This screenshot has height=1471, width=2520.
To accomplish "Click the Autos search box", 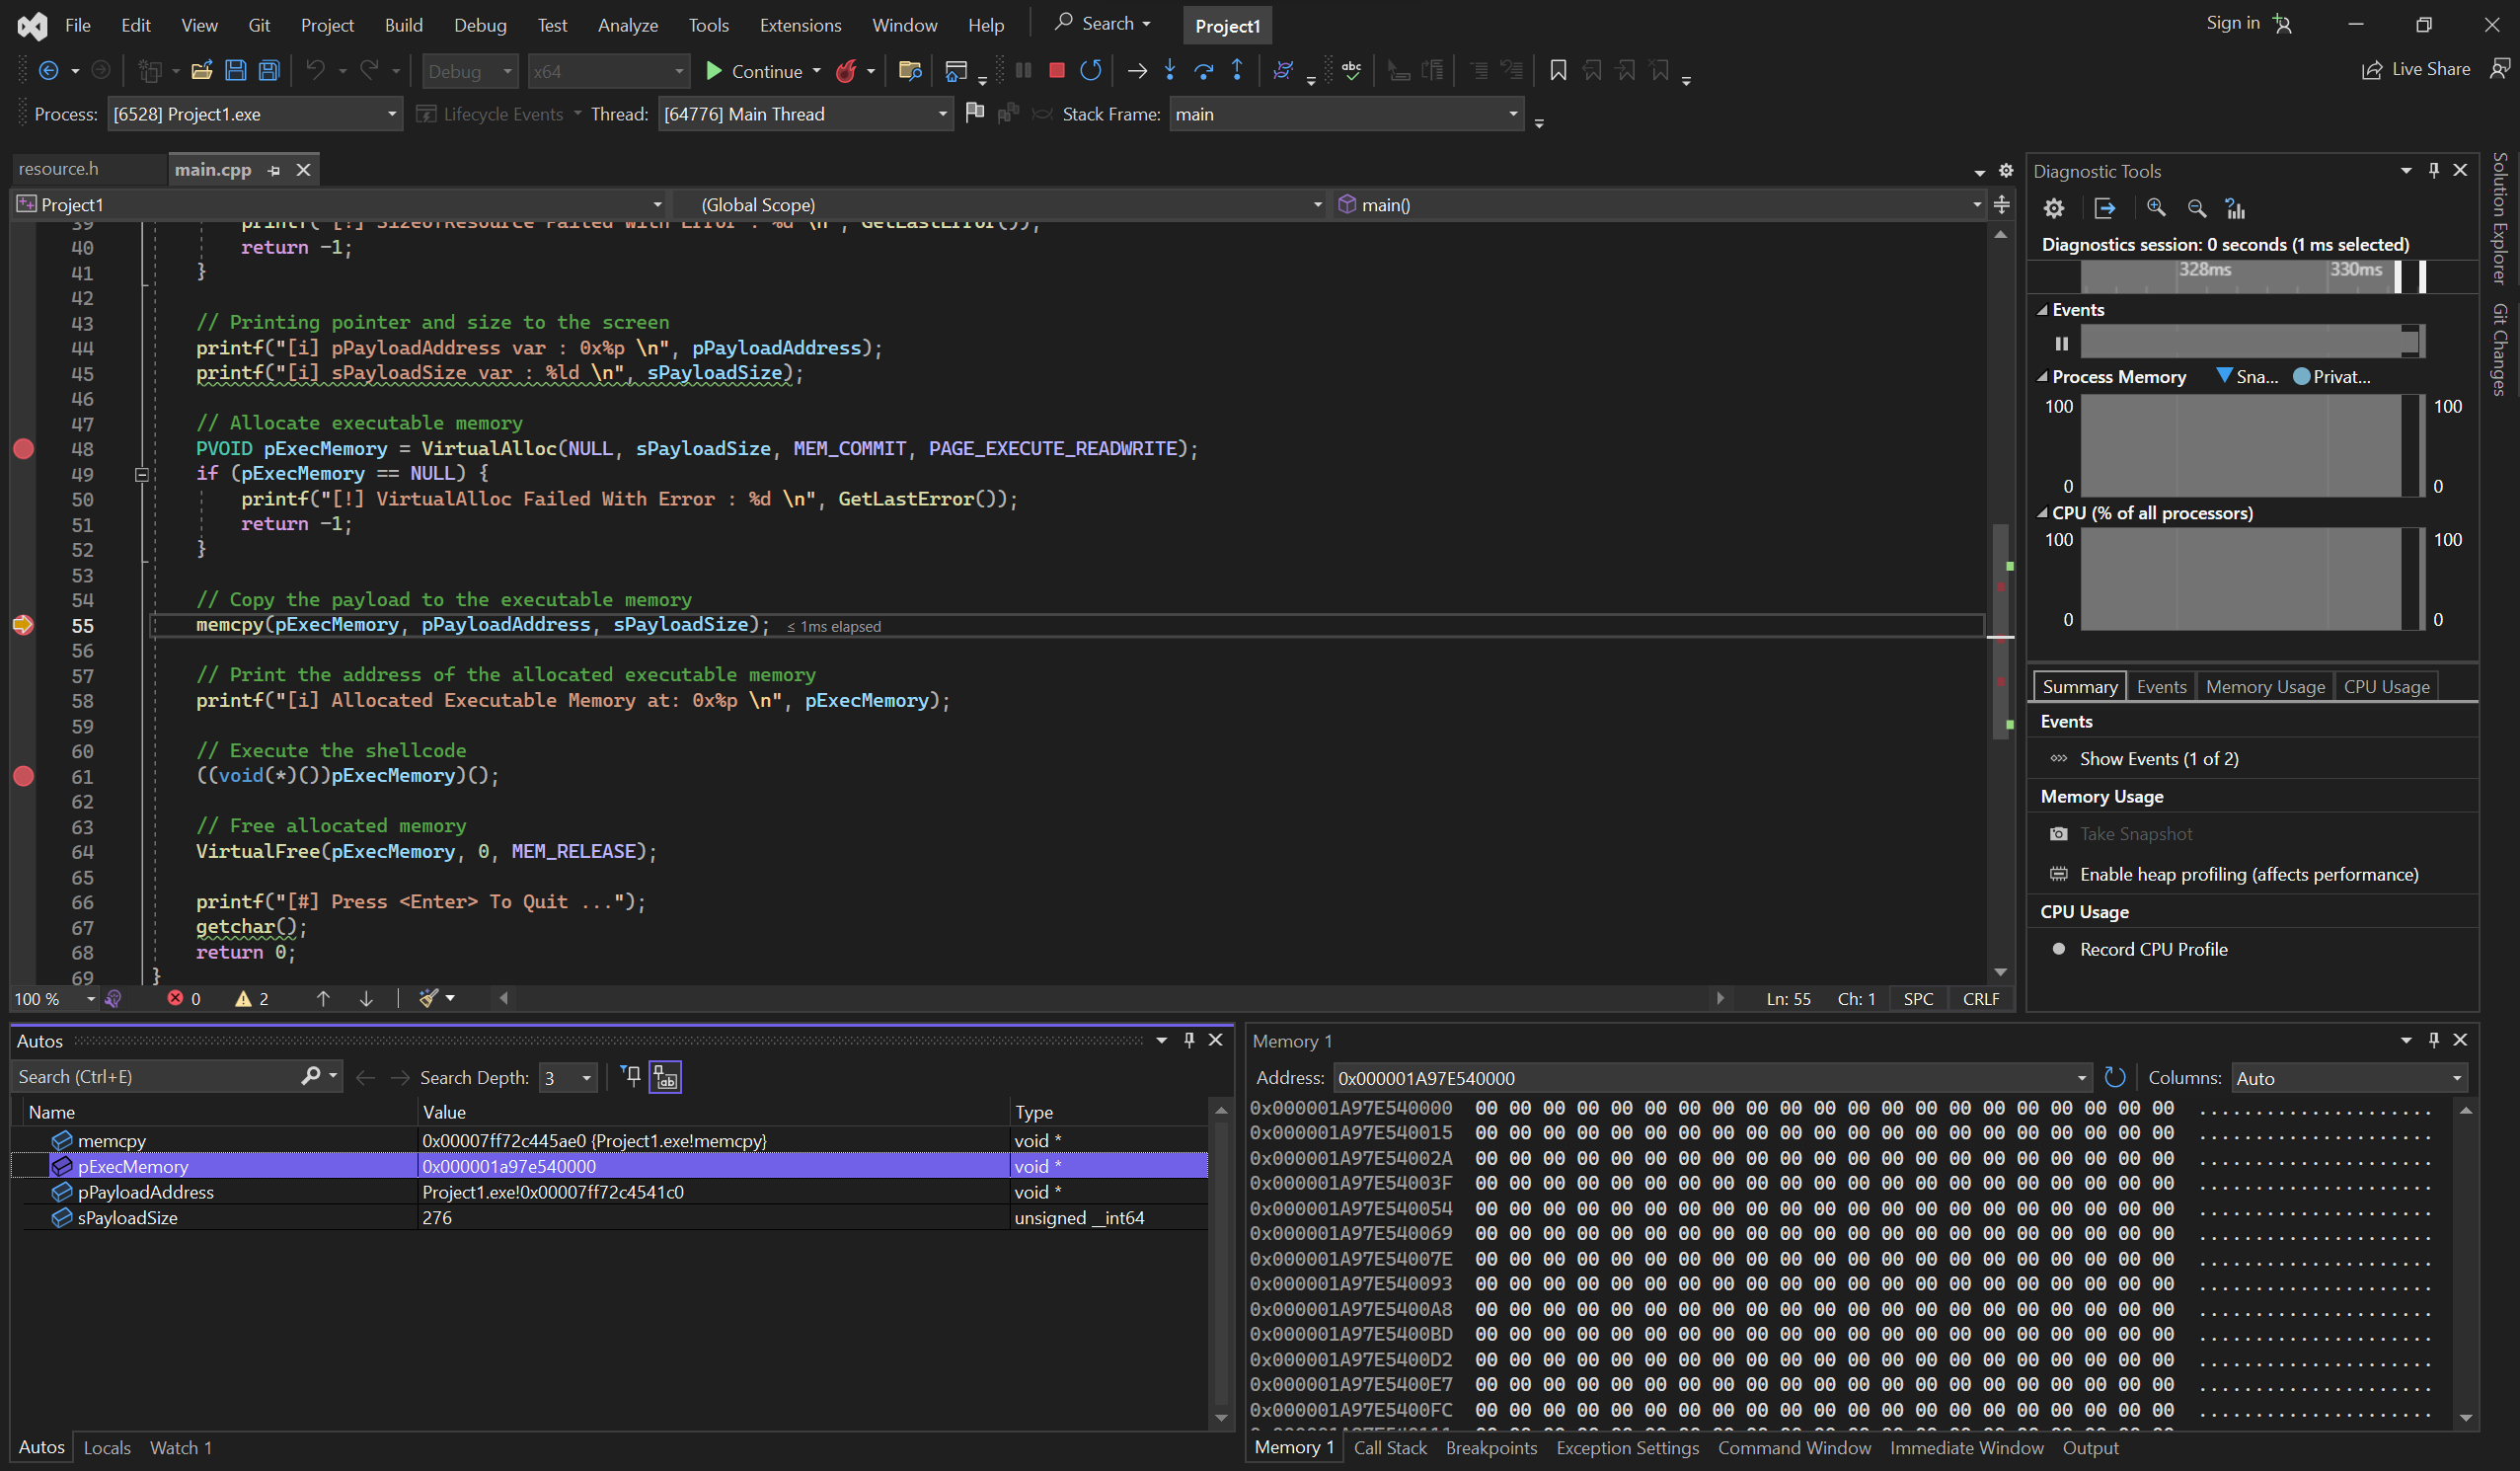I will coord(157,1076).
